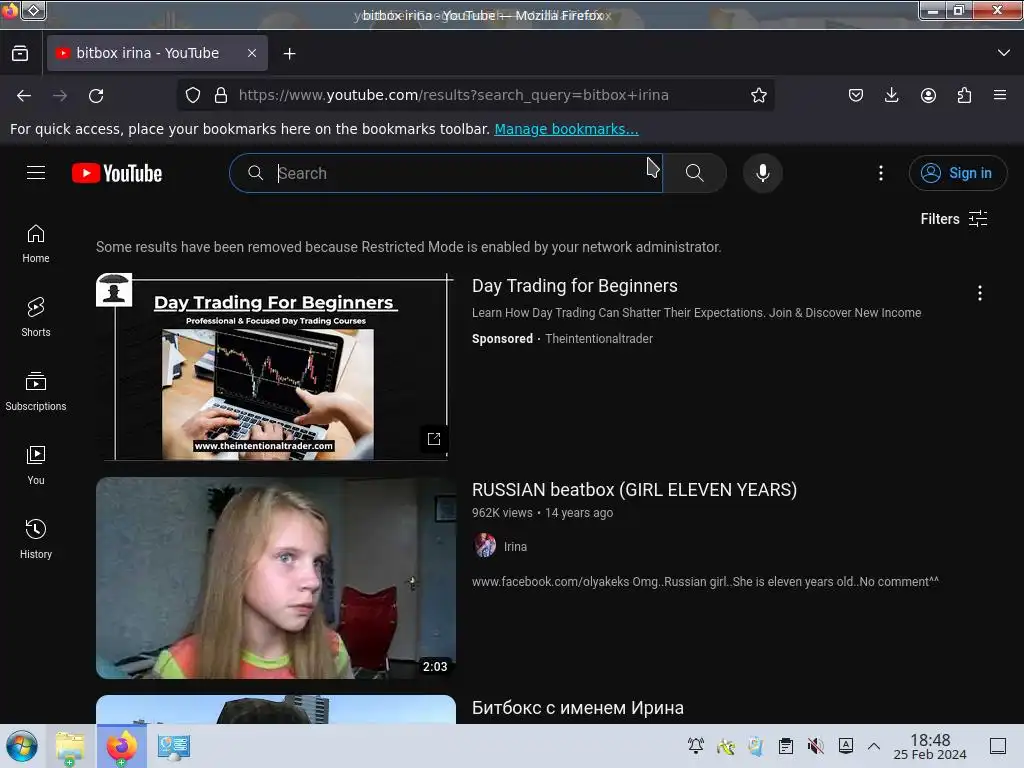Image resolution: width=1024 pixels, height=768 pixels.
Task: Go forward in Firefox
Action: [60, 95]
